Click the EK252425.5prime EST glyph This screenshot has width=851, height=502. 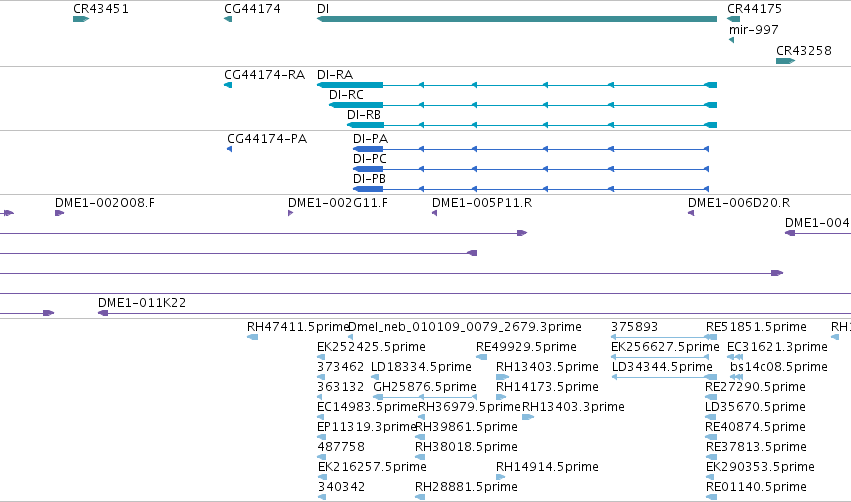click(321, 357)
